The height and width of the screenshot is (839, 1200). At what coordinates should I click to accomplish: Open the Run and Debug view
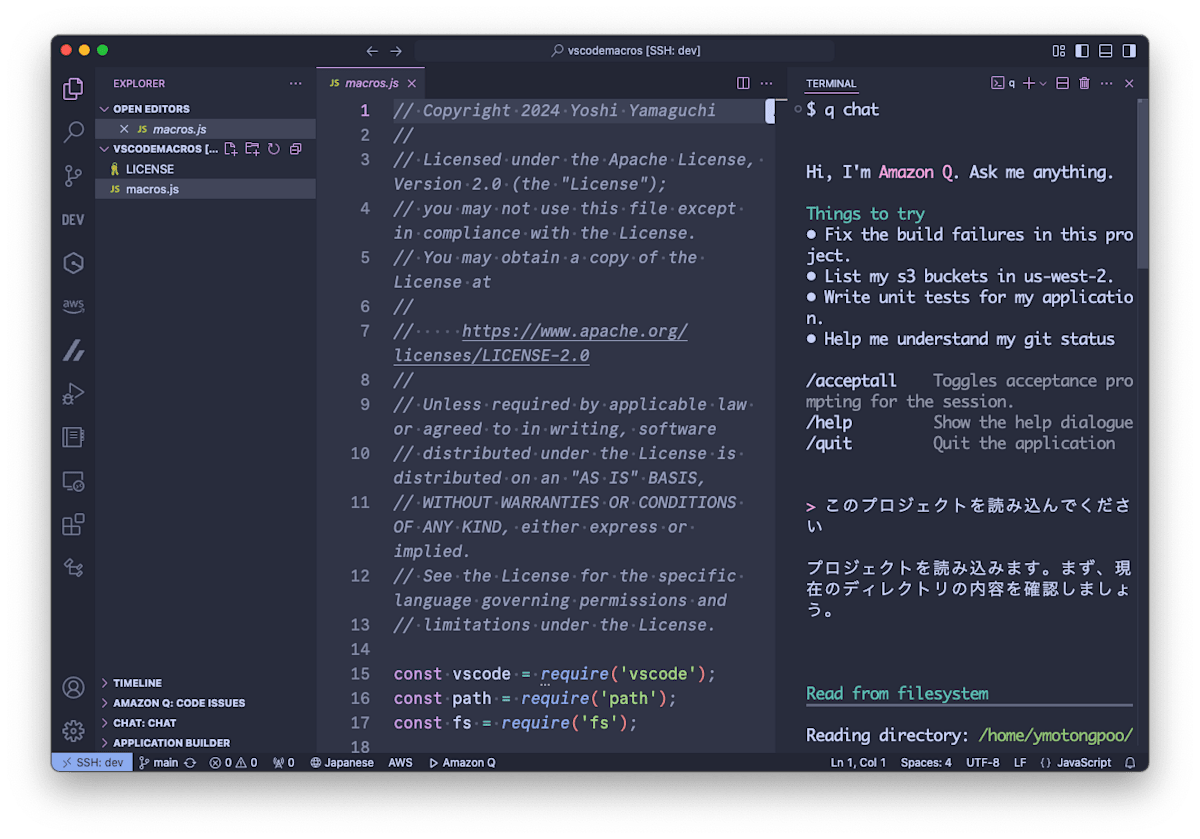(73, 394)
